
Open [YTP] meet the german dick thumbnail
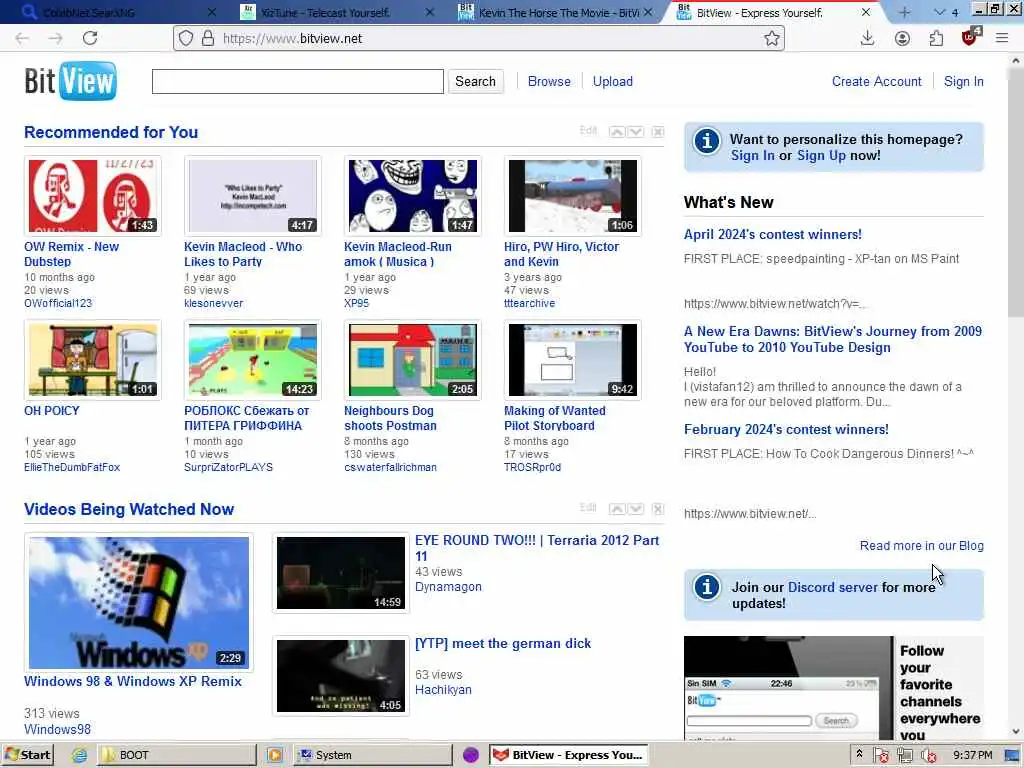coord(341,676)
